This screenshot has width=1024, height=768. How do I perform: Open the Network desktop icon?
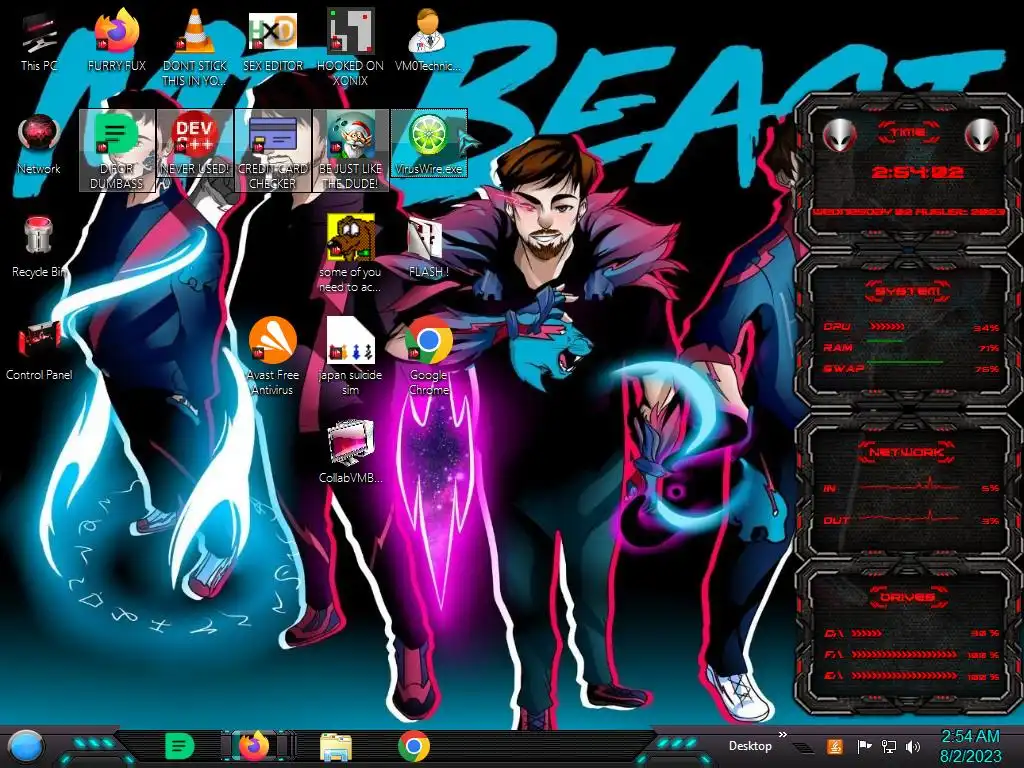click(x=39, y=145)
